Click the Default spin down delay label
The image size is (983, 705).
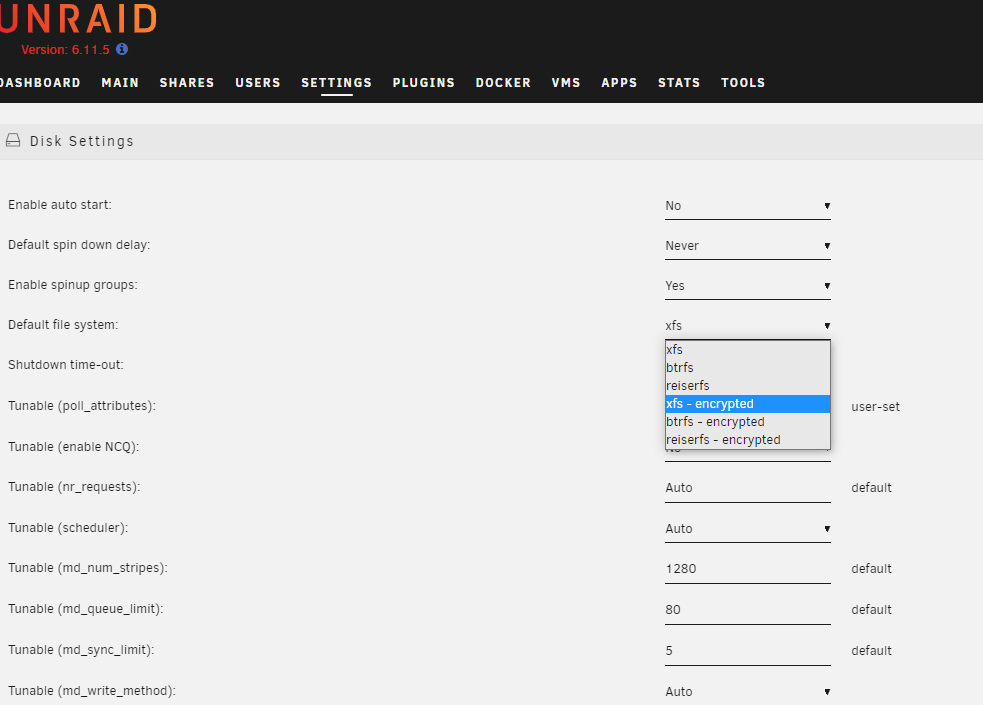79,245
